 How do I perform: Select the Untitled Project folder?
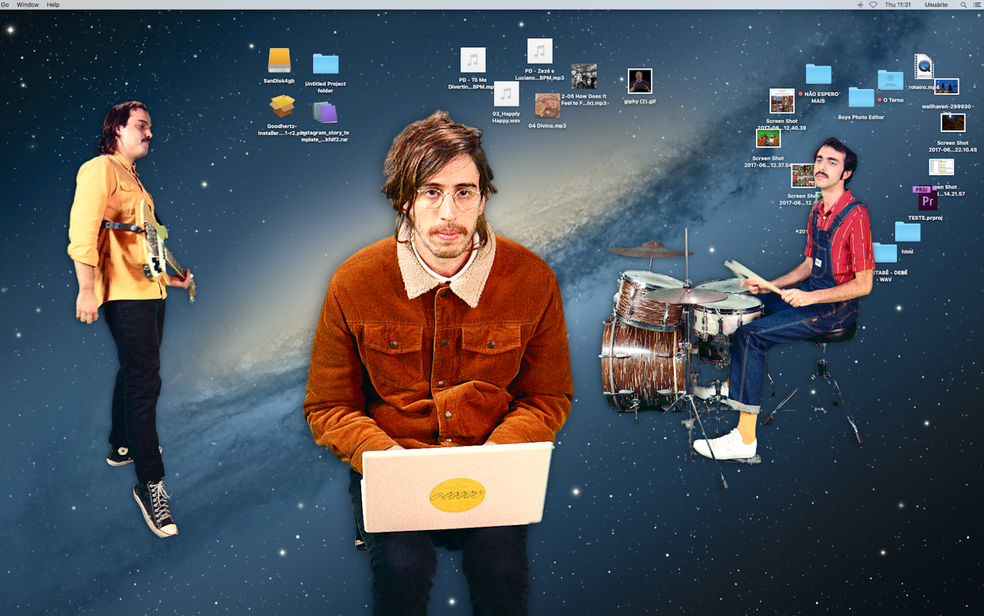click(x=325, y=65)
